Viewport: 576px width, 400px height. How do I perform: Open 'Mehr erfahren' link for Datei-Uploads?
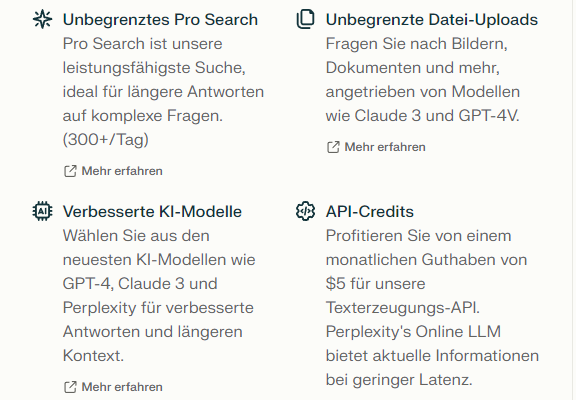point(385,147)
